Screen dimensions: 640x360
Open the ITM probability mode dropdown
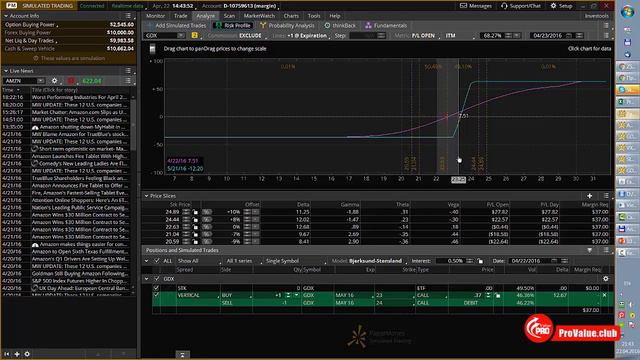459,36
